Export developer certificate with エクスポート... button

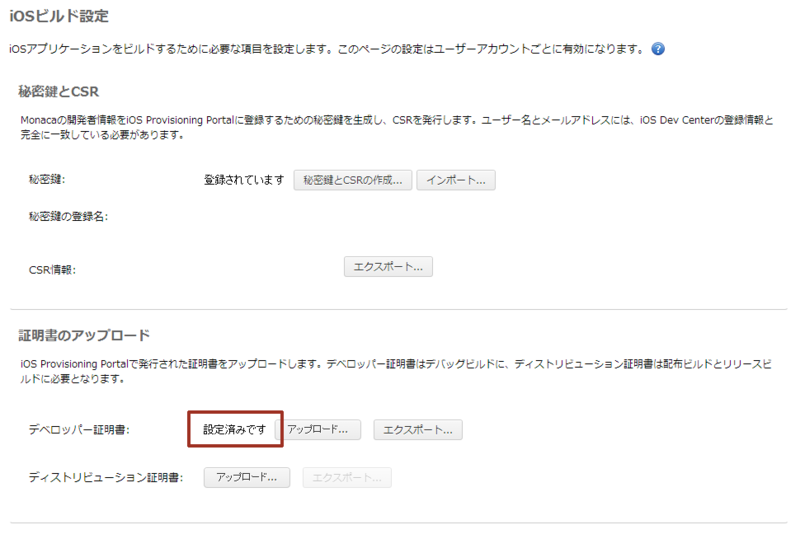pyautogui.click(x=418, y=430)
